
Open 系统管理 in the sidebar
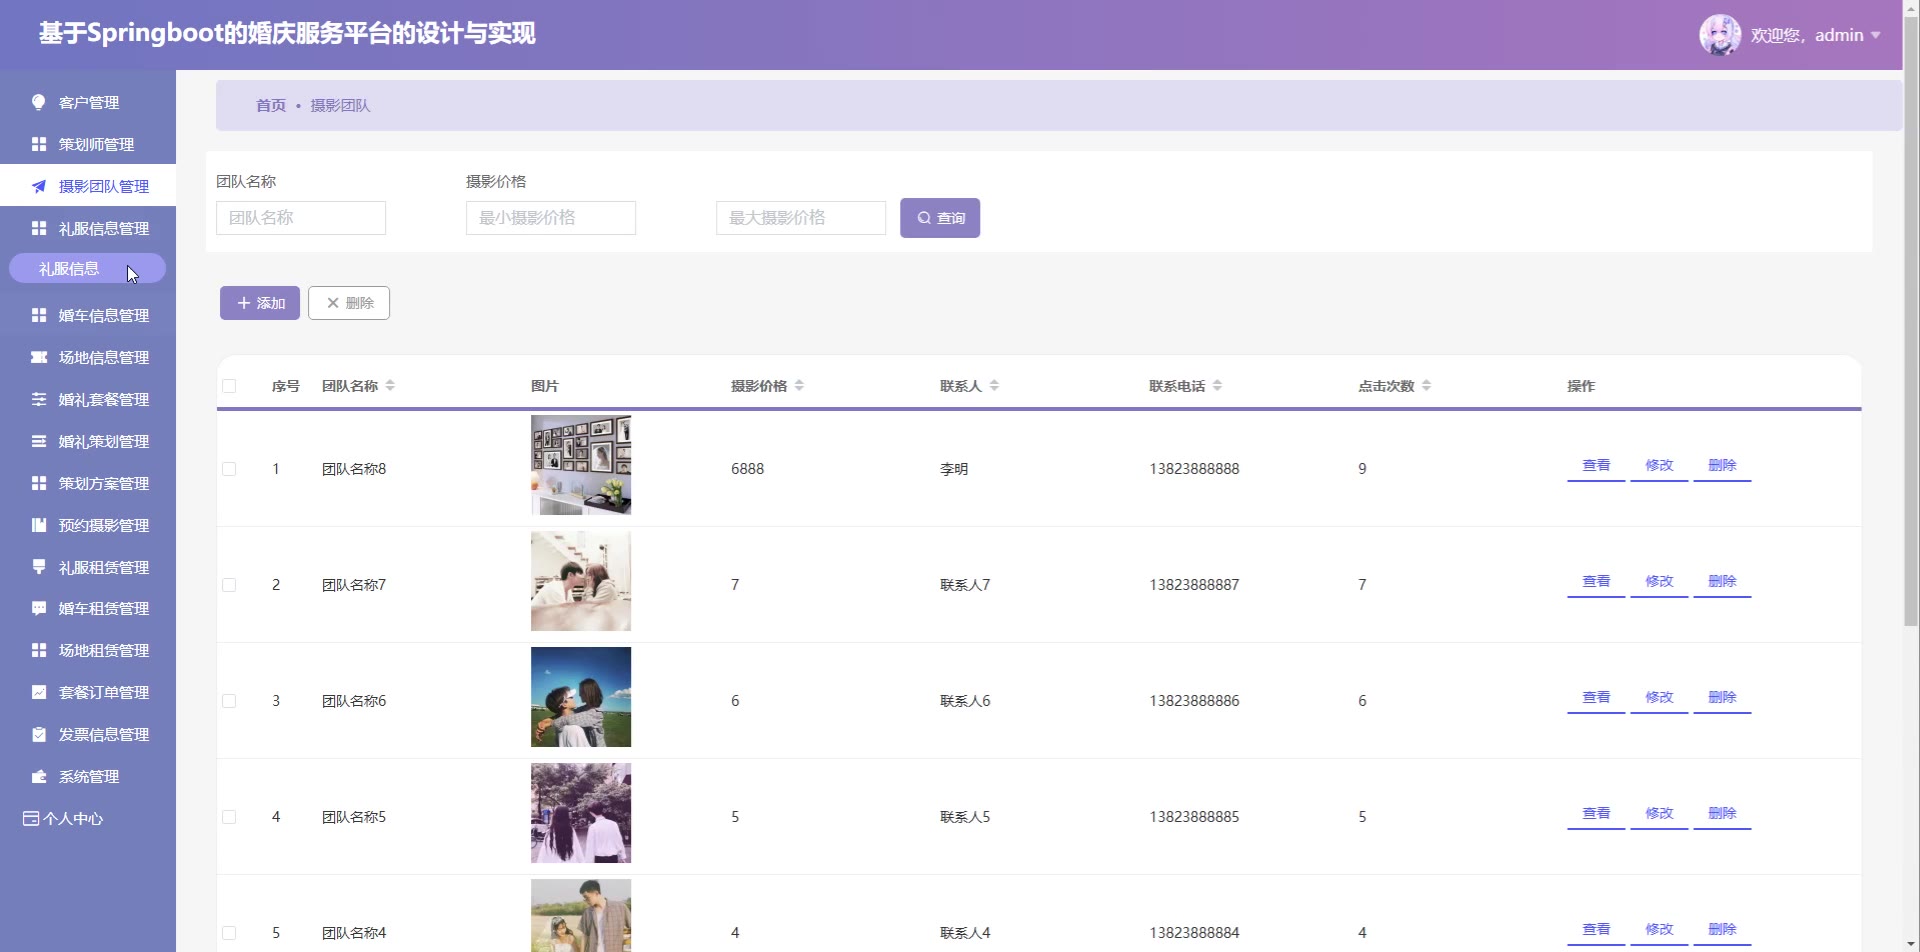[x=88, y=776]
